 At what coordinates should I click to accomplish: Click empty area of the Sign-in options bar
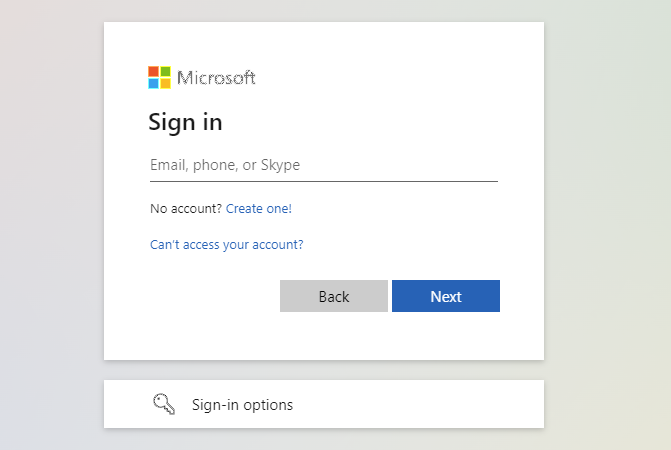pos(419,404)
